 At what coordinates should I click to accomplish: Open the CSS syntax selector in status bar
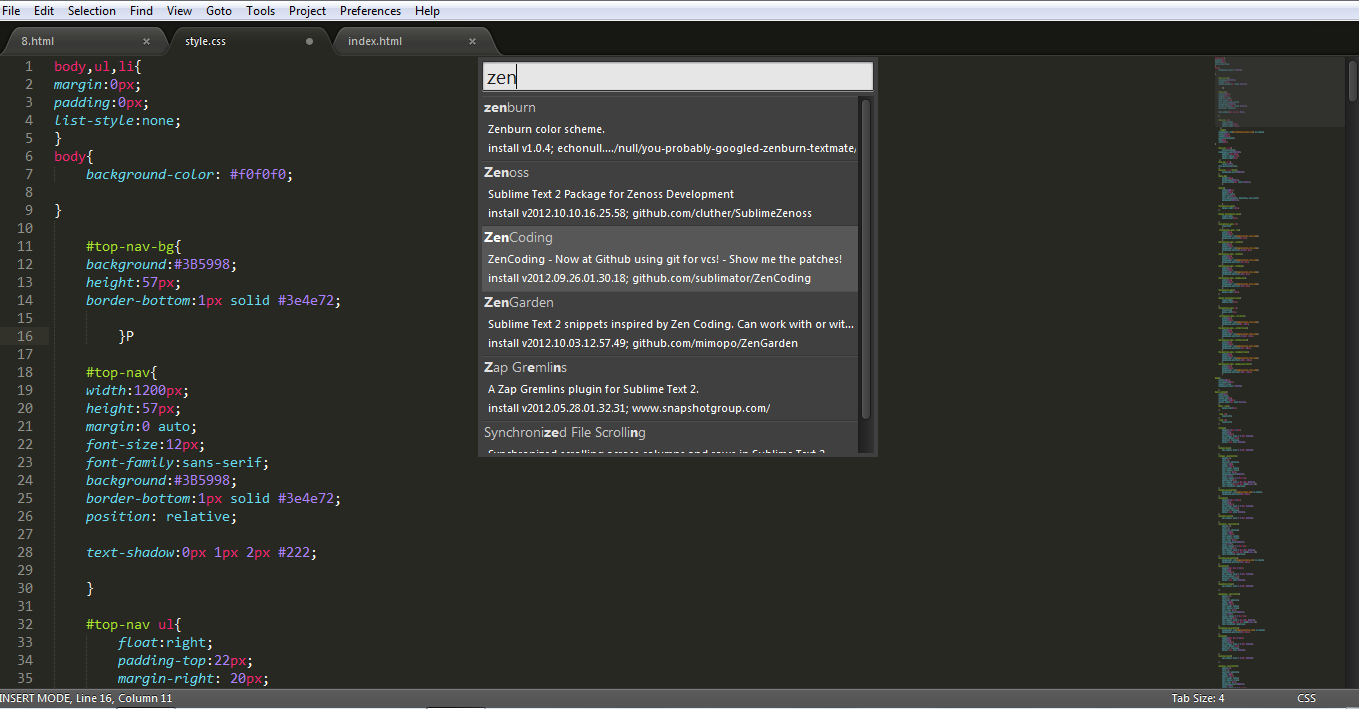tap(1306, 697)
